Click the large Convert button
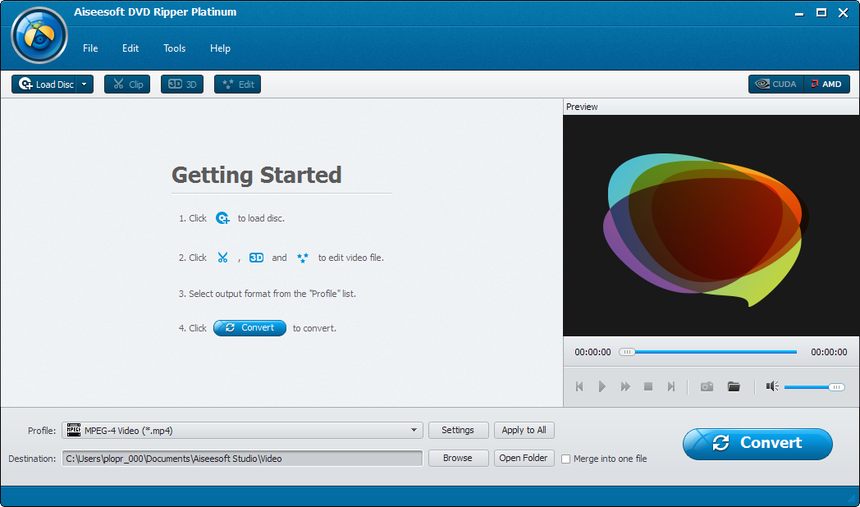This screenshot has width=860, height=507. 757,443
